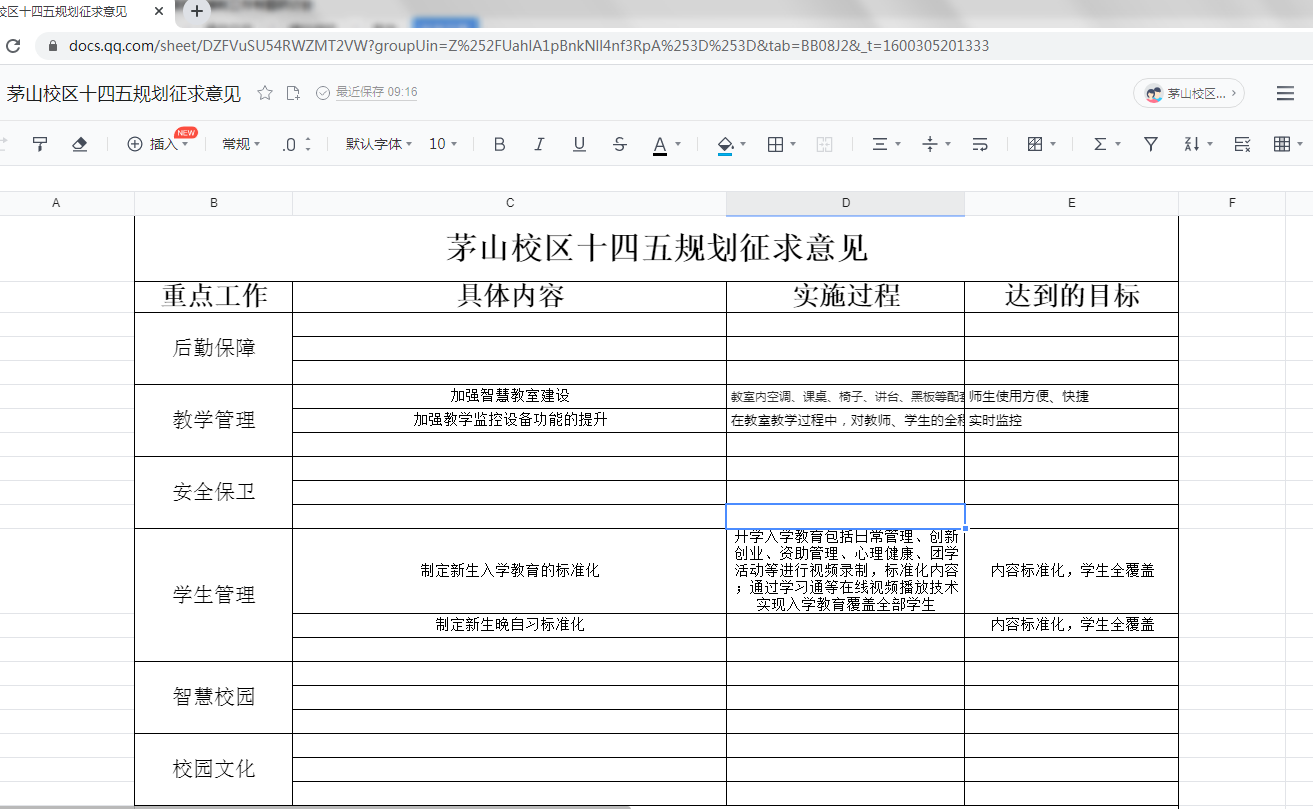Click the borders grid icon
Image resolution: width=1313 pixels, height=809 pixels.
774,144
